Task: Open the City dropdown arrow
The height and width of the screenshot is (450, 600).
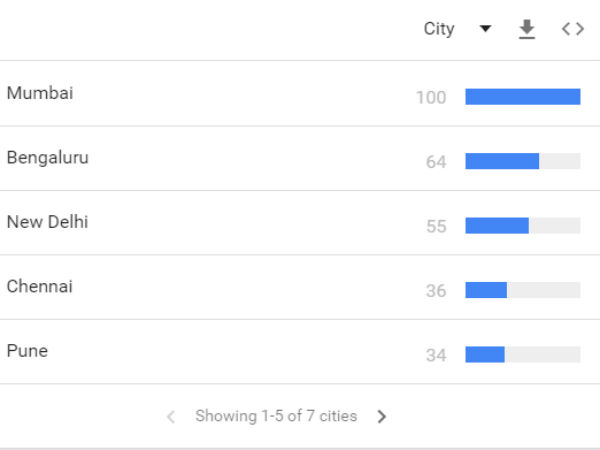Action: pos(485,29)
